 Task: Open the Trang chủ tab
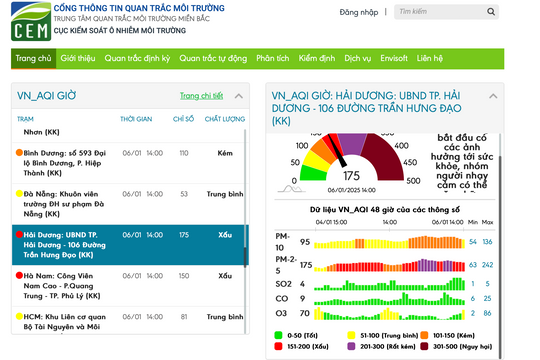point(33,58)
